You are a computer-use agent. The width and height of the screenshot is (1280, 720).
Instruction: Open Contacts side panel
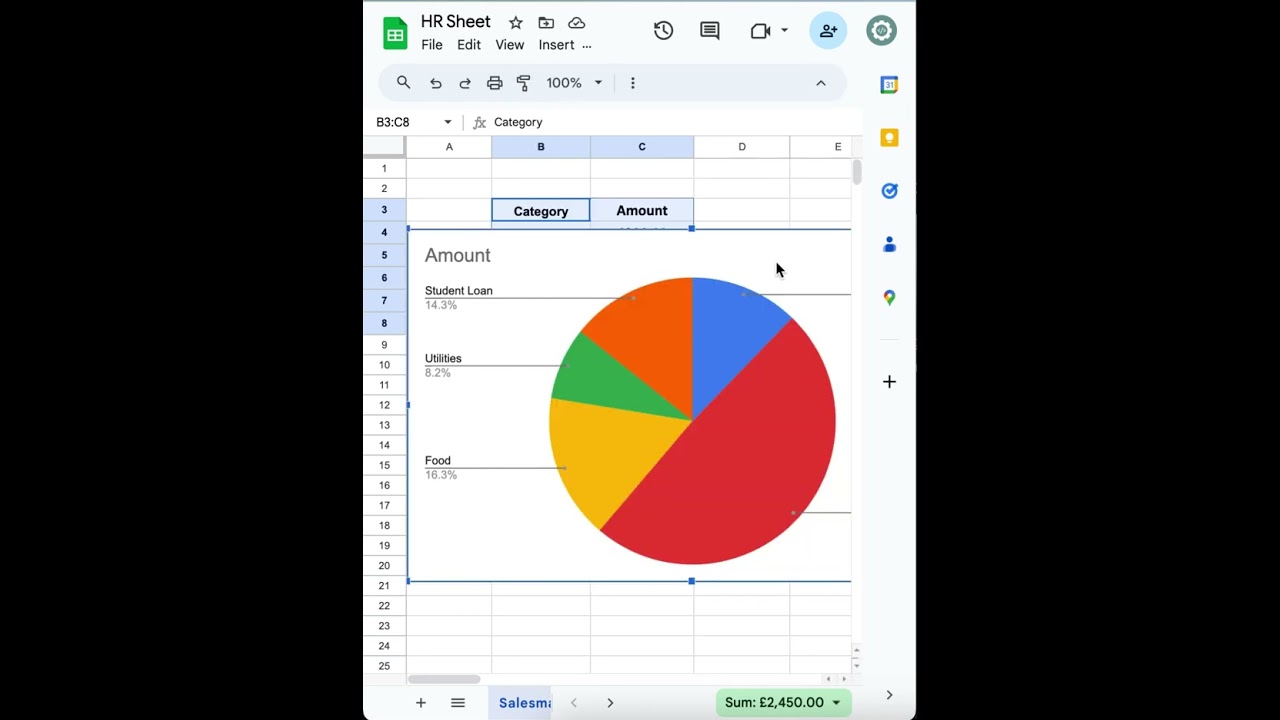point(889,244)
